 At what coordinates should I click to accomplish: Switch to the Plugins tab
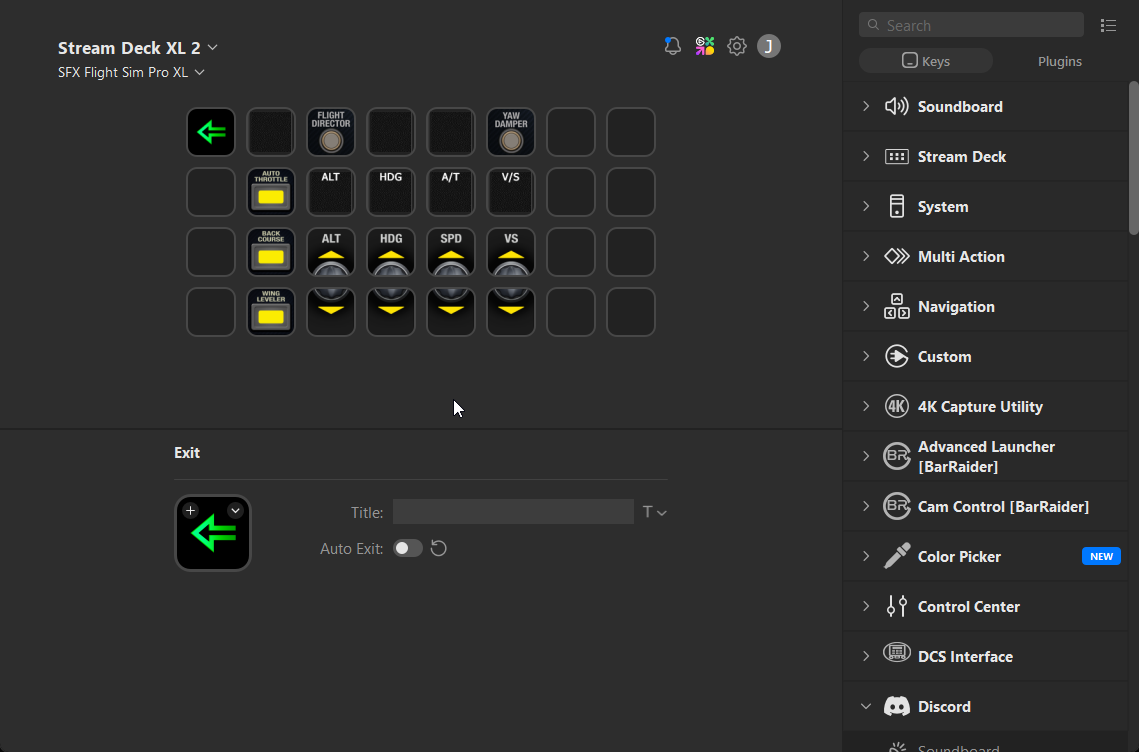[1059, 61]
